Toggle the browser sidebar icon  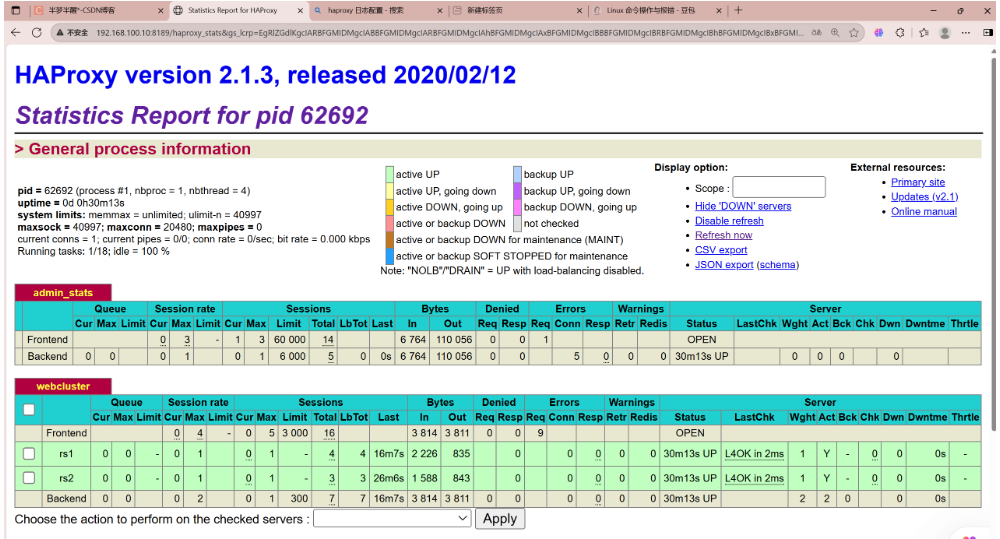click(987, 33)
